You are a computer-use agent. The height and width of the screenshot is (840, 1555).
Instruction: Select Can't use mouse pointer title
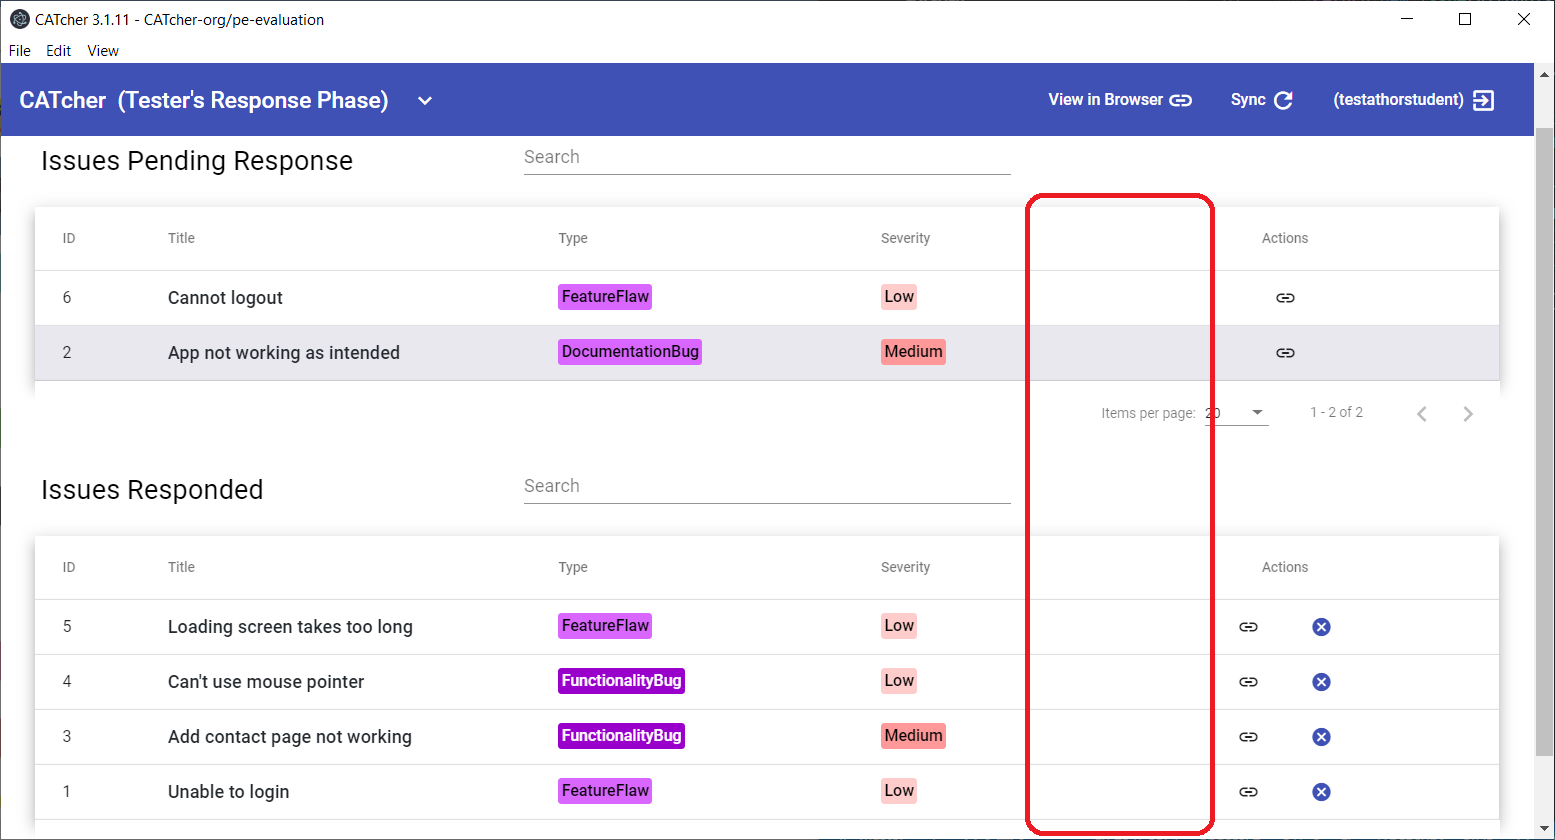tap(266, 682)
